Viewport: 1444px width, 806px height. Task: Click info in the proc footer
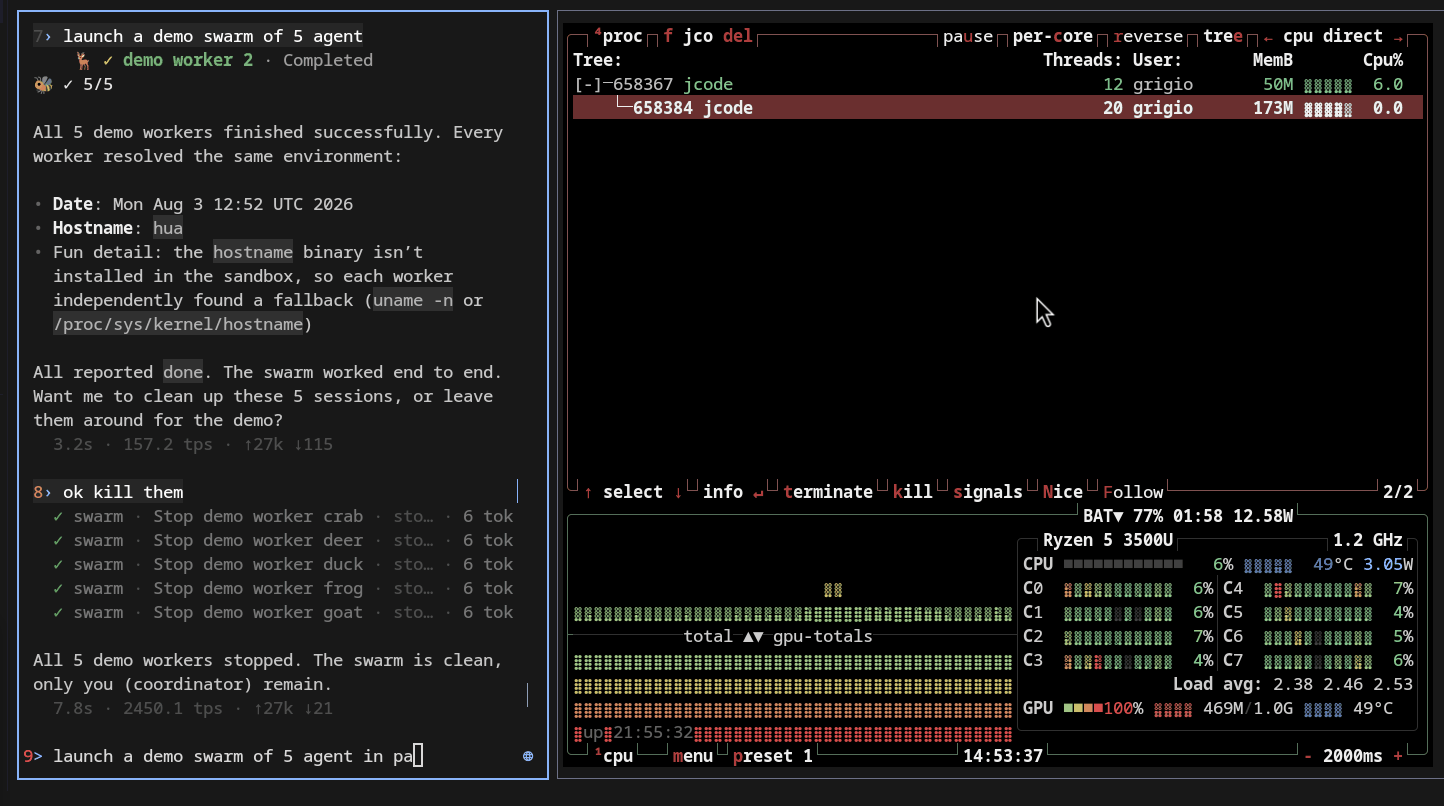pyautogui.click(x=723, y=492)
